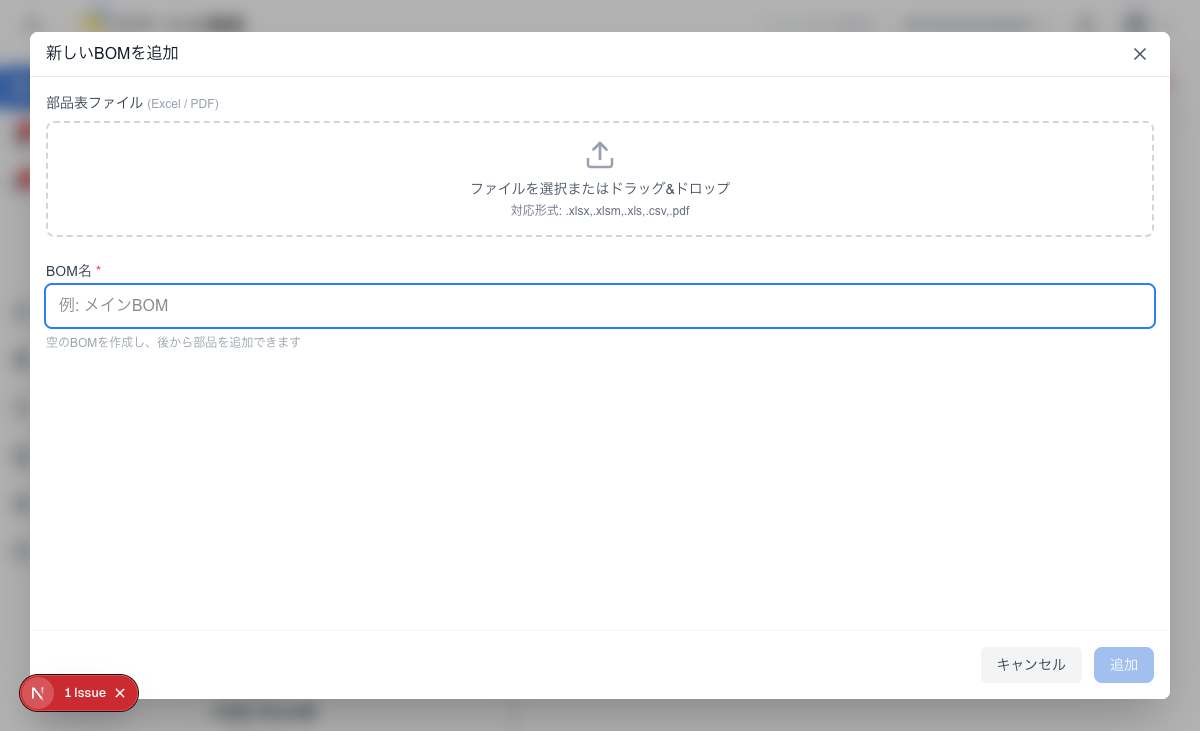1200x731 pixels.
Task: Click the 対応形式 supported formats hint
Action: pos(600,211)
